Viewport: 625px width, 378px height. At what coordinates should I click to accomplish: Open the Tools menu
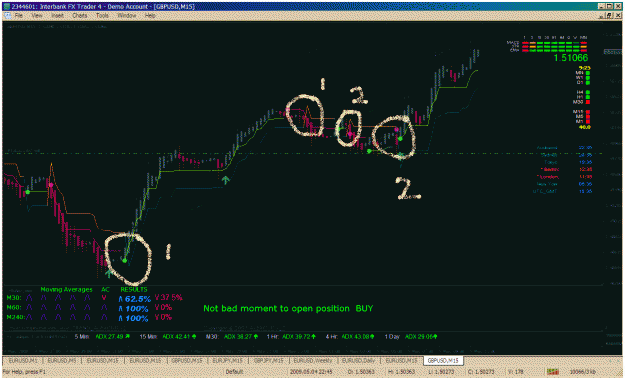(x=102, y=16)
